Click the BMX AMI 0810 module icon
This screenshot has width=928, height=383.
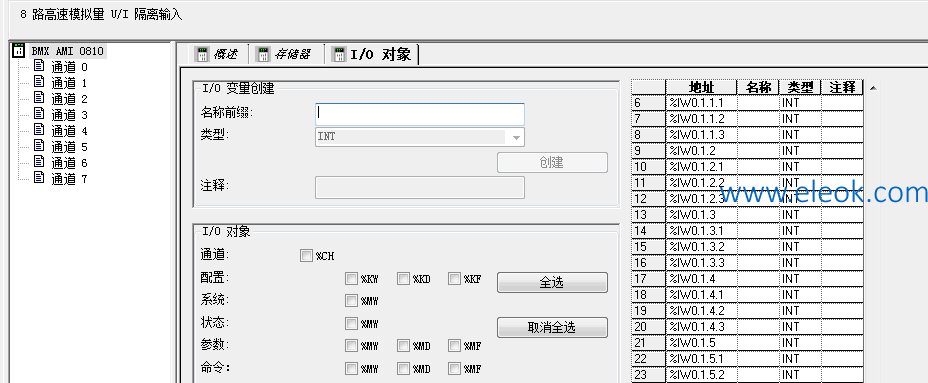pyautogui.click(x=18, y=51)
